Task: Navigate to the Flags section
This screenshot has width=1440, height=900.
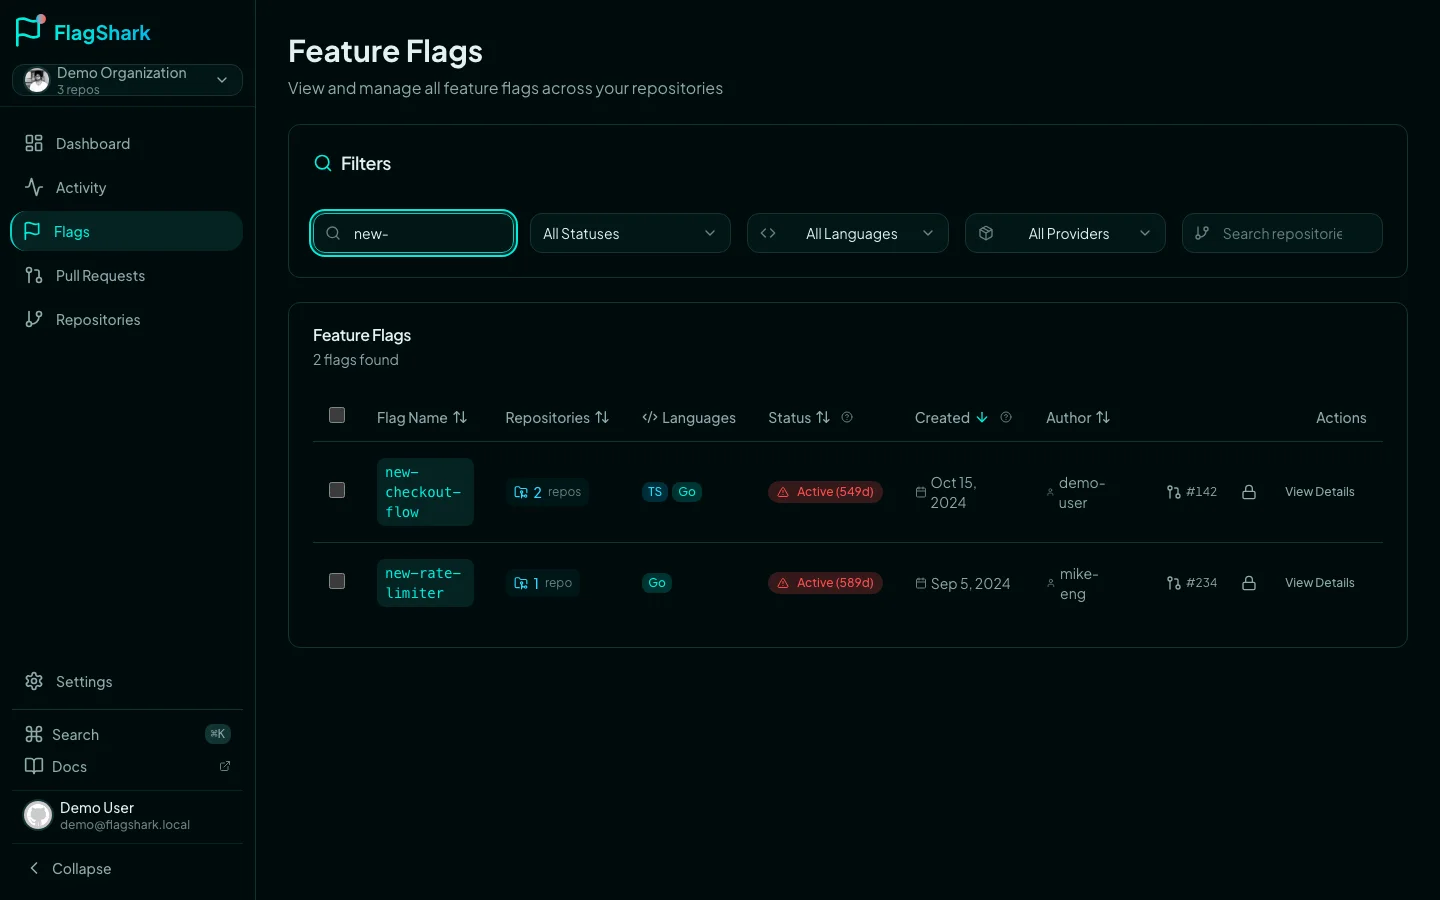Action: (71, 231)
